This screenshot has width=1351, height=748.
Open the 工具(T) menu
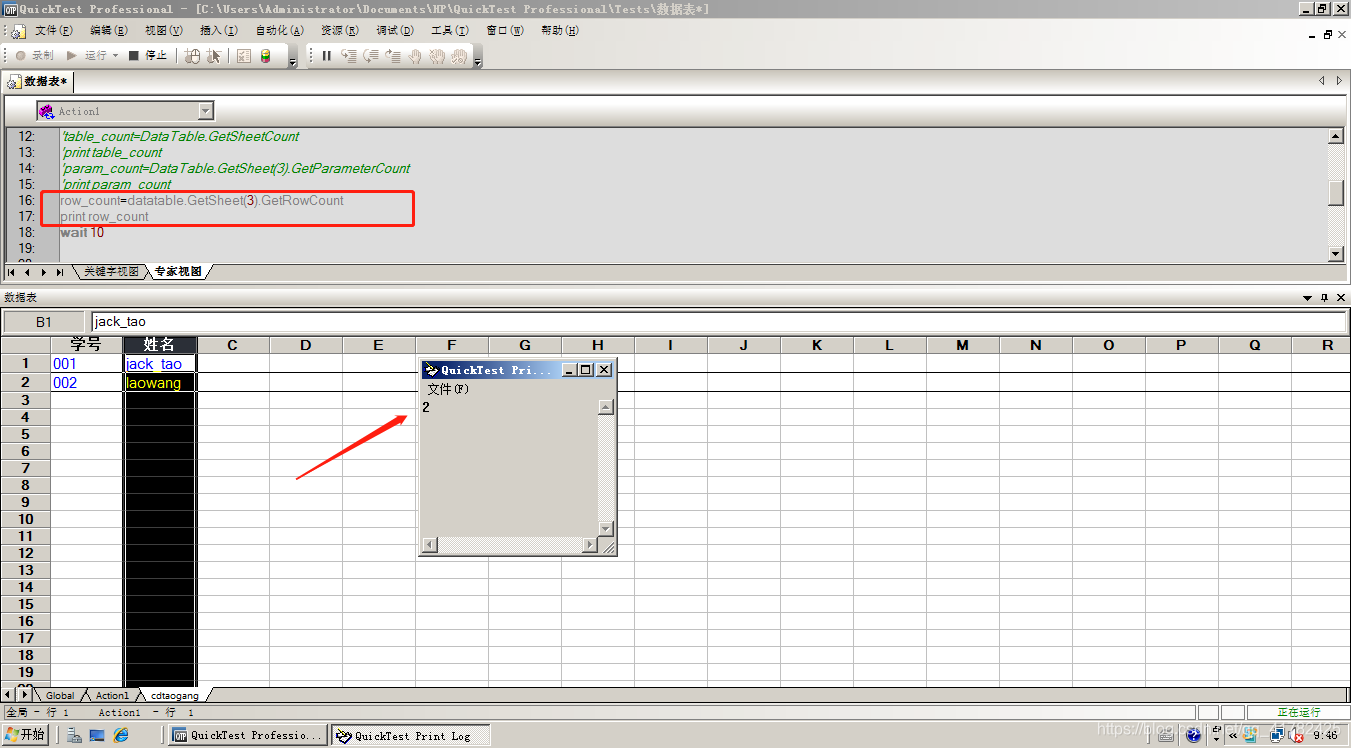(x=450, y=31)
